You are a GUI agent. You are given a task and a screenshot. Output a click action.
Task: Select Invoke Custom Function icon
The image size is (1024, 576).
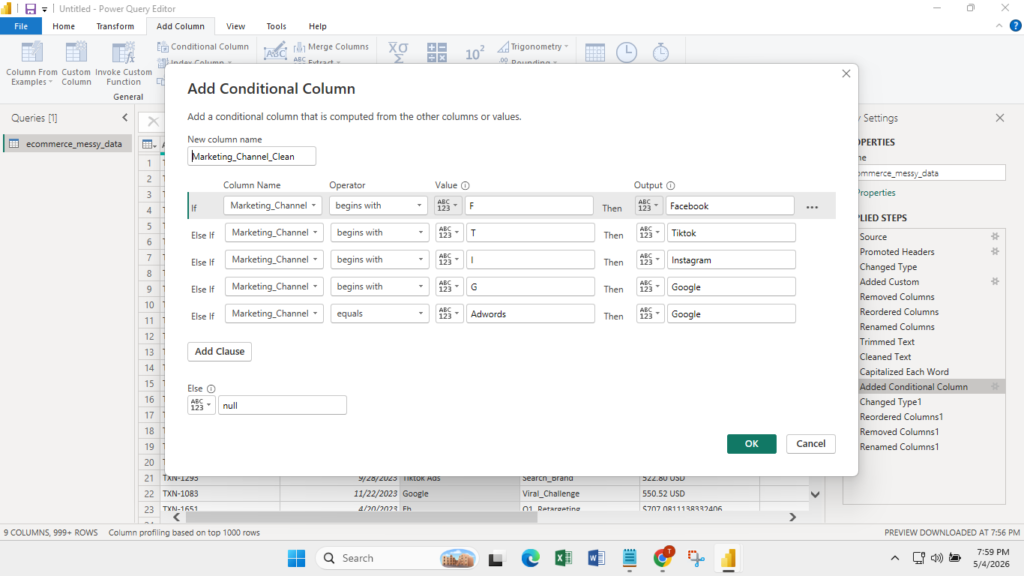click(x=123, y=53)
